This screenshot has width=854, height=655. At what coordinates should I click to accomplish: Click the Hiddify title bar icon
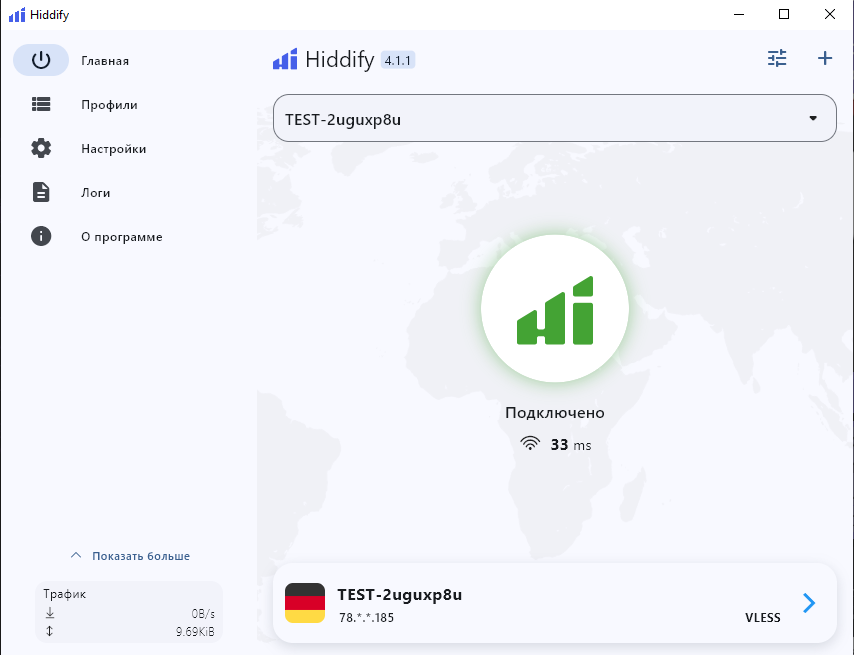click(17, 15)
